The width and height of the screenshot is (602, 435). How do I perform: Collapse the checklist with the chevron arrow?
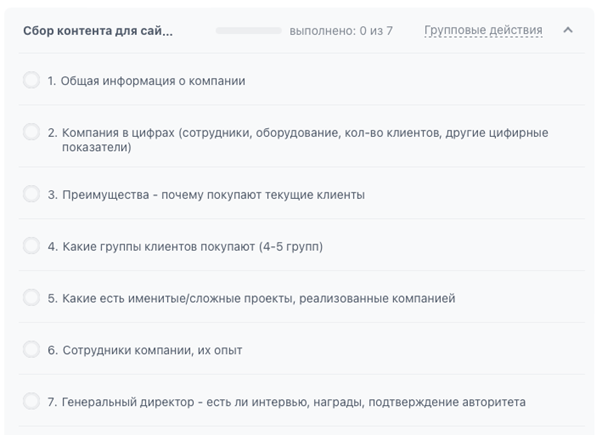[568, 30]
